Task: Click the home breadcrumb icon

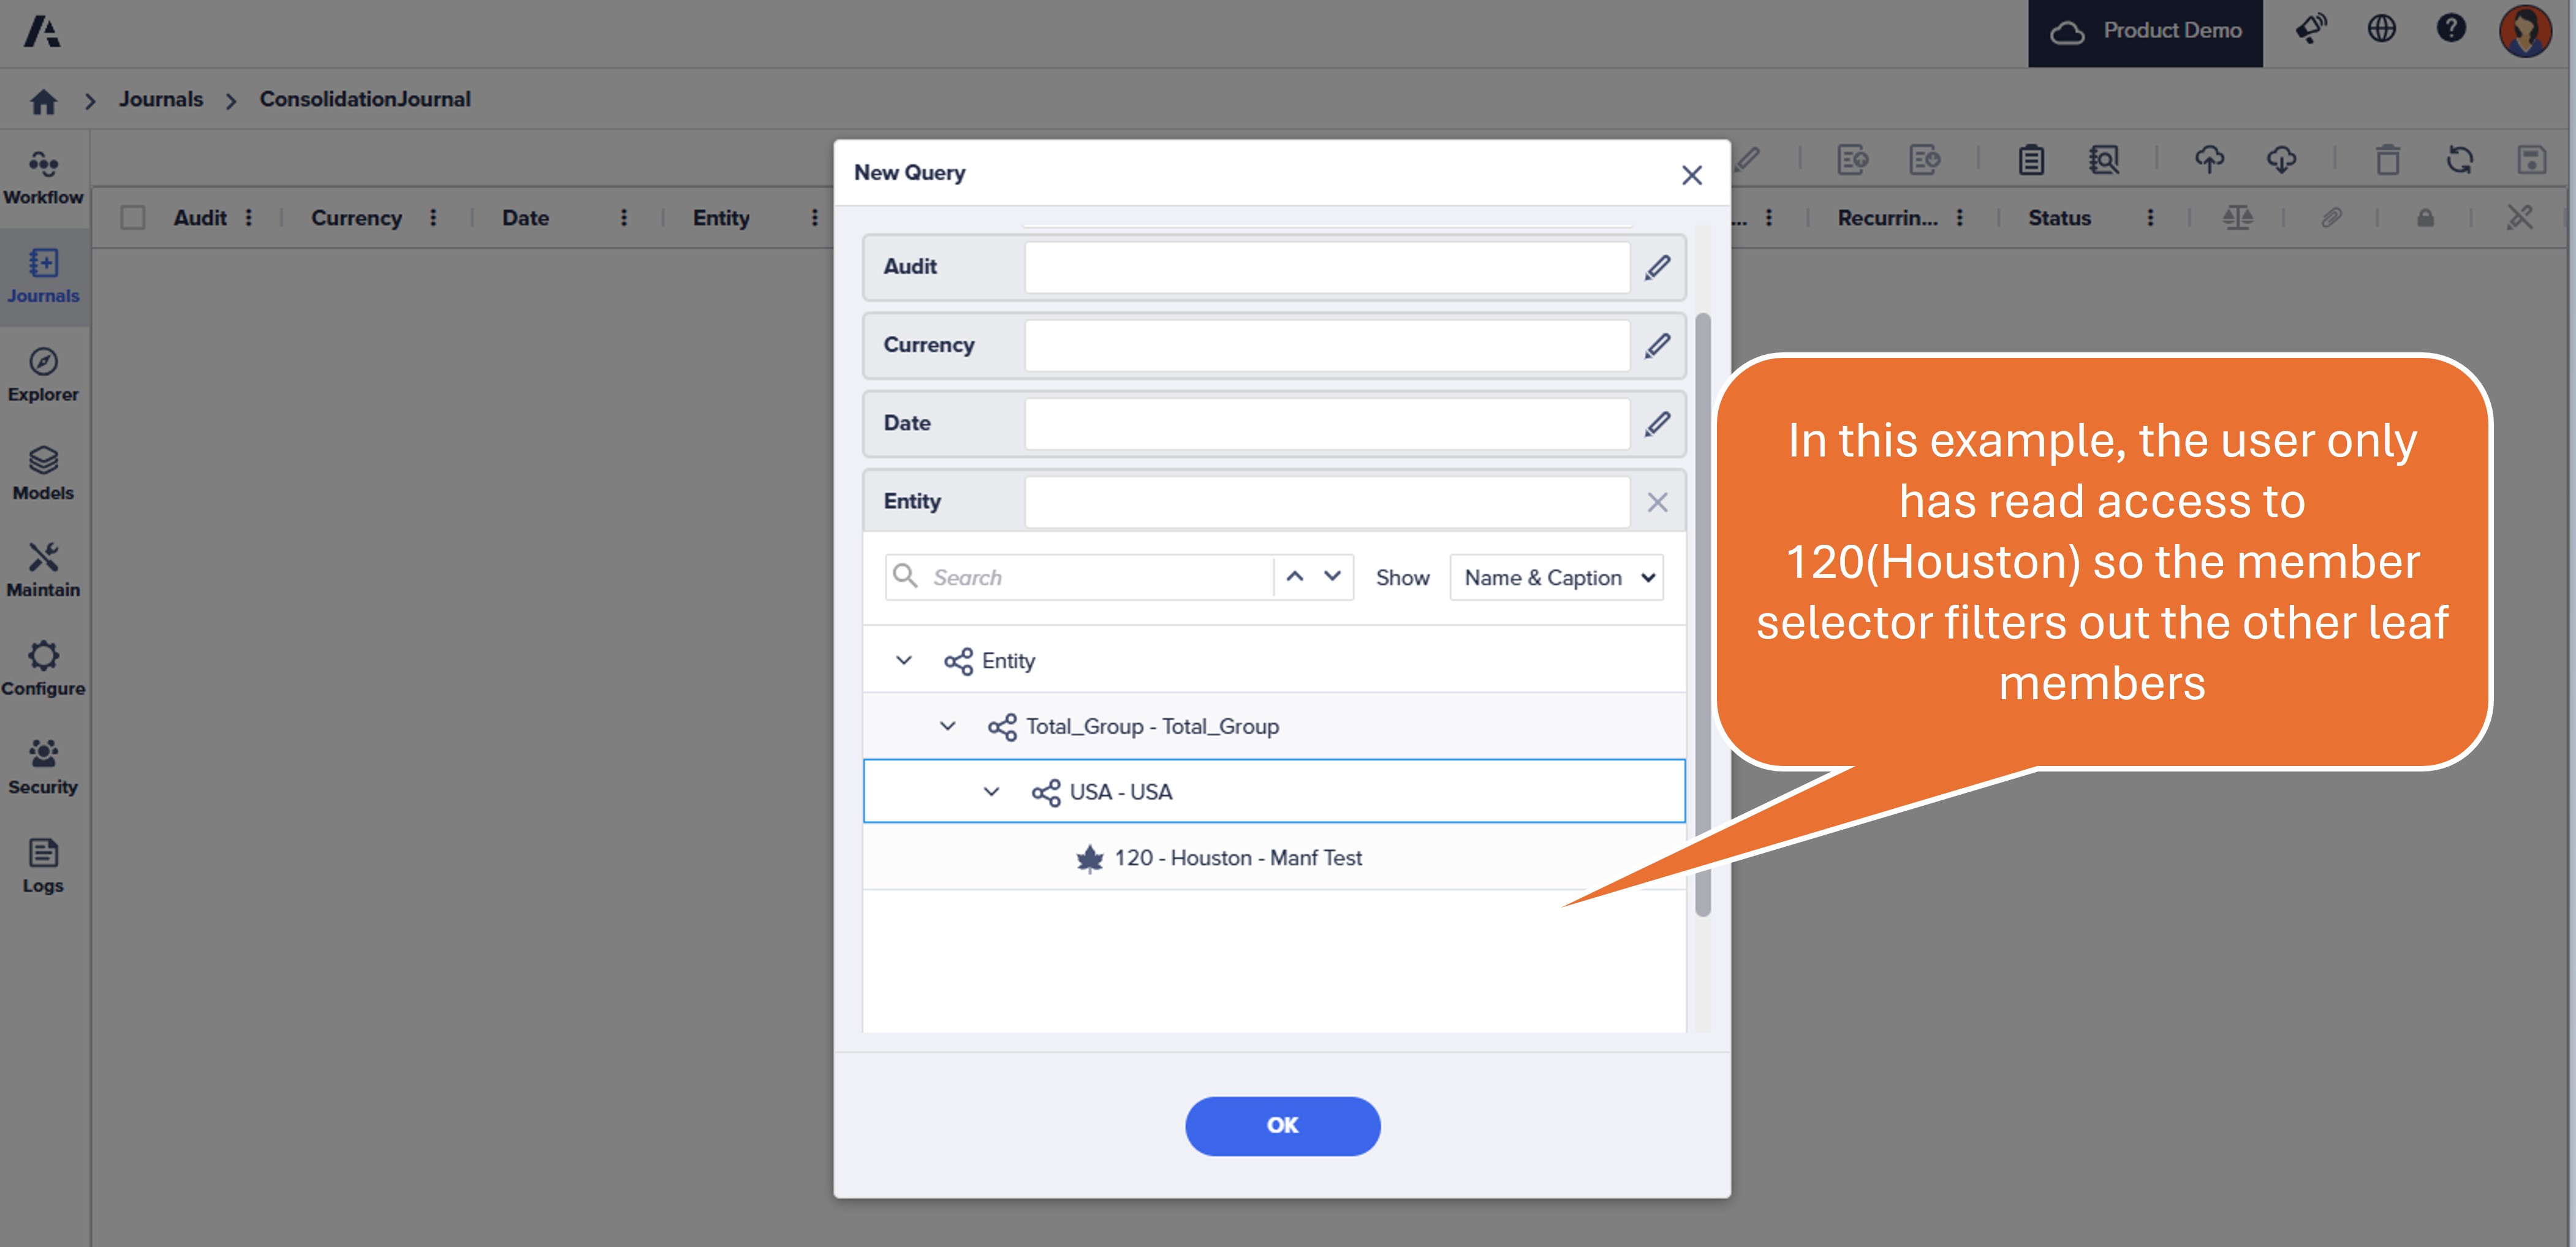Action: 43,101
